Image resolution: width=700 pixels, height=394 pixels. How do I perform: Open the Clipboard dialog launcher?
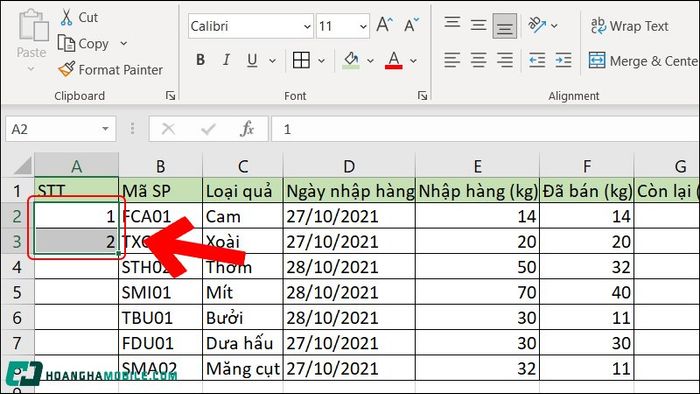point(170,95)
